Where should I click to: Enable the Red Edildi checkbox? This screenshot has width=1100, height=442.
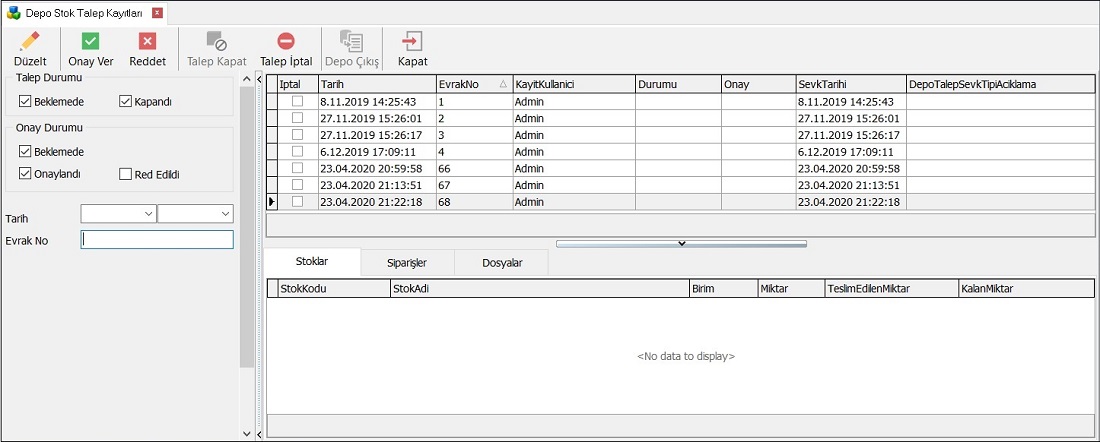pos(125,174)
